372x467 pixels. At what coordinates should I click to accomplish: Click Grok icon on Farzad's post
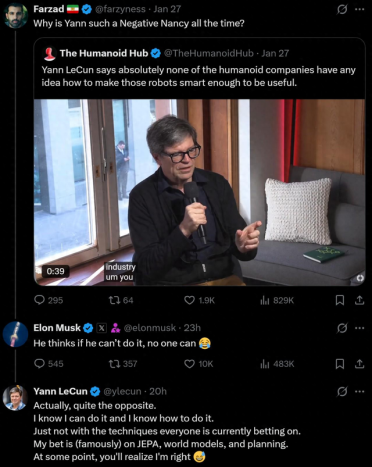click(342, 10)
